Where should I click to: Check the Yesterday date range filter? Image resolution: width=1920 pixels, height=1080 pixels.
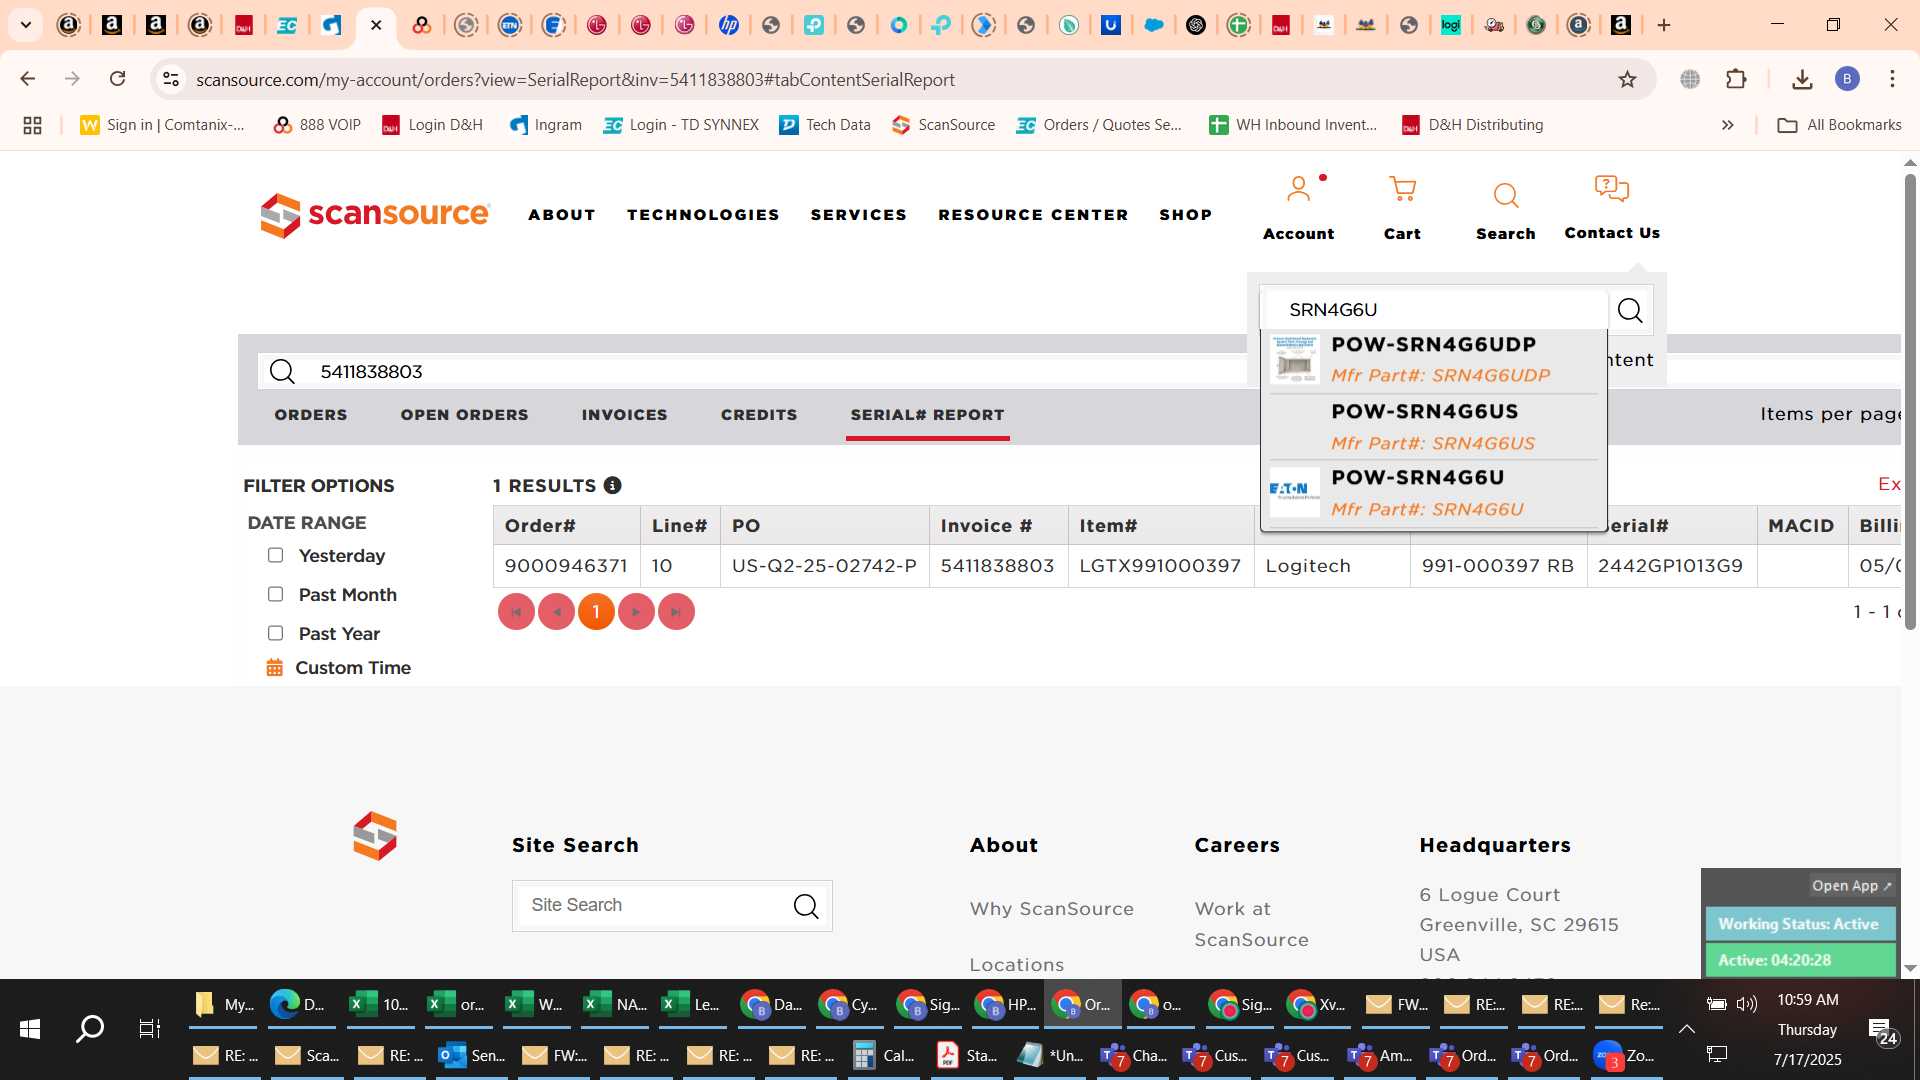point(275,555)
